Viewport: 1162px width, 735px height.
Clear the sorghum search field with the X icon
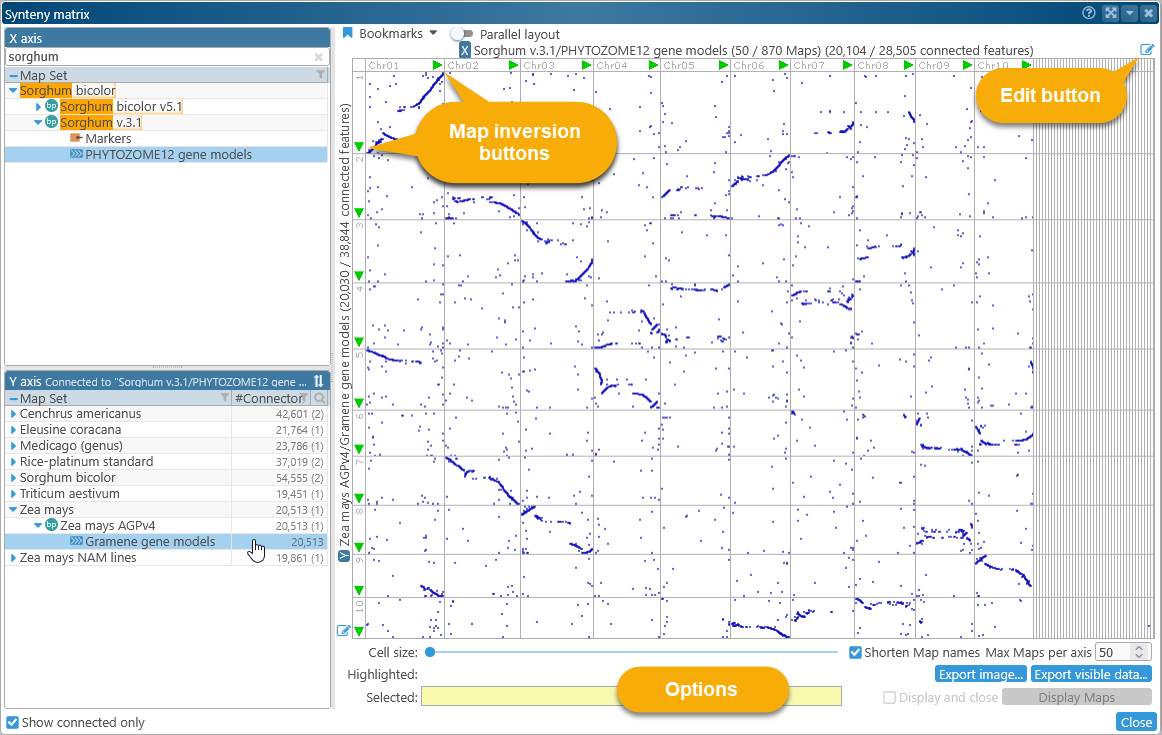click(319, 58)
